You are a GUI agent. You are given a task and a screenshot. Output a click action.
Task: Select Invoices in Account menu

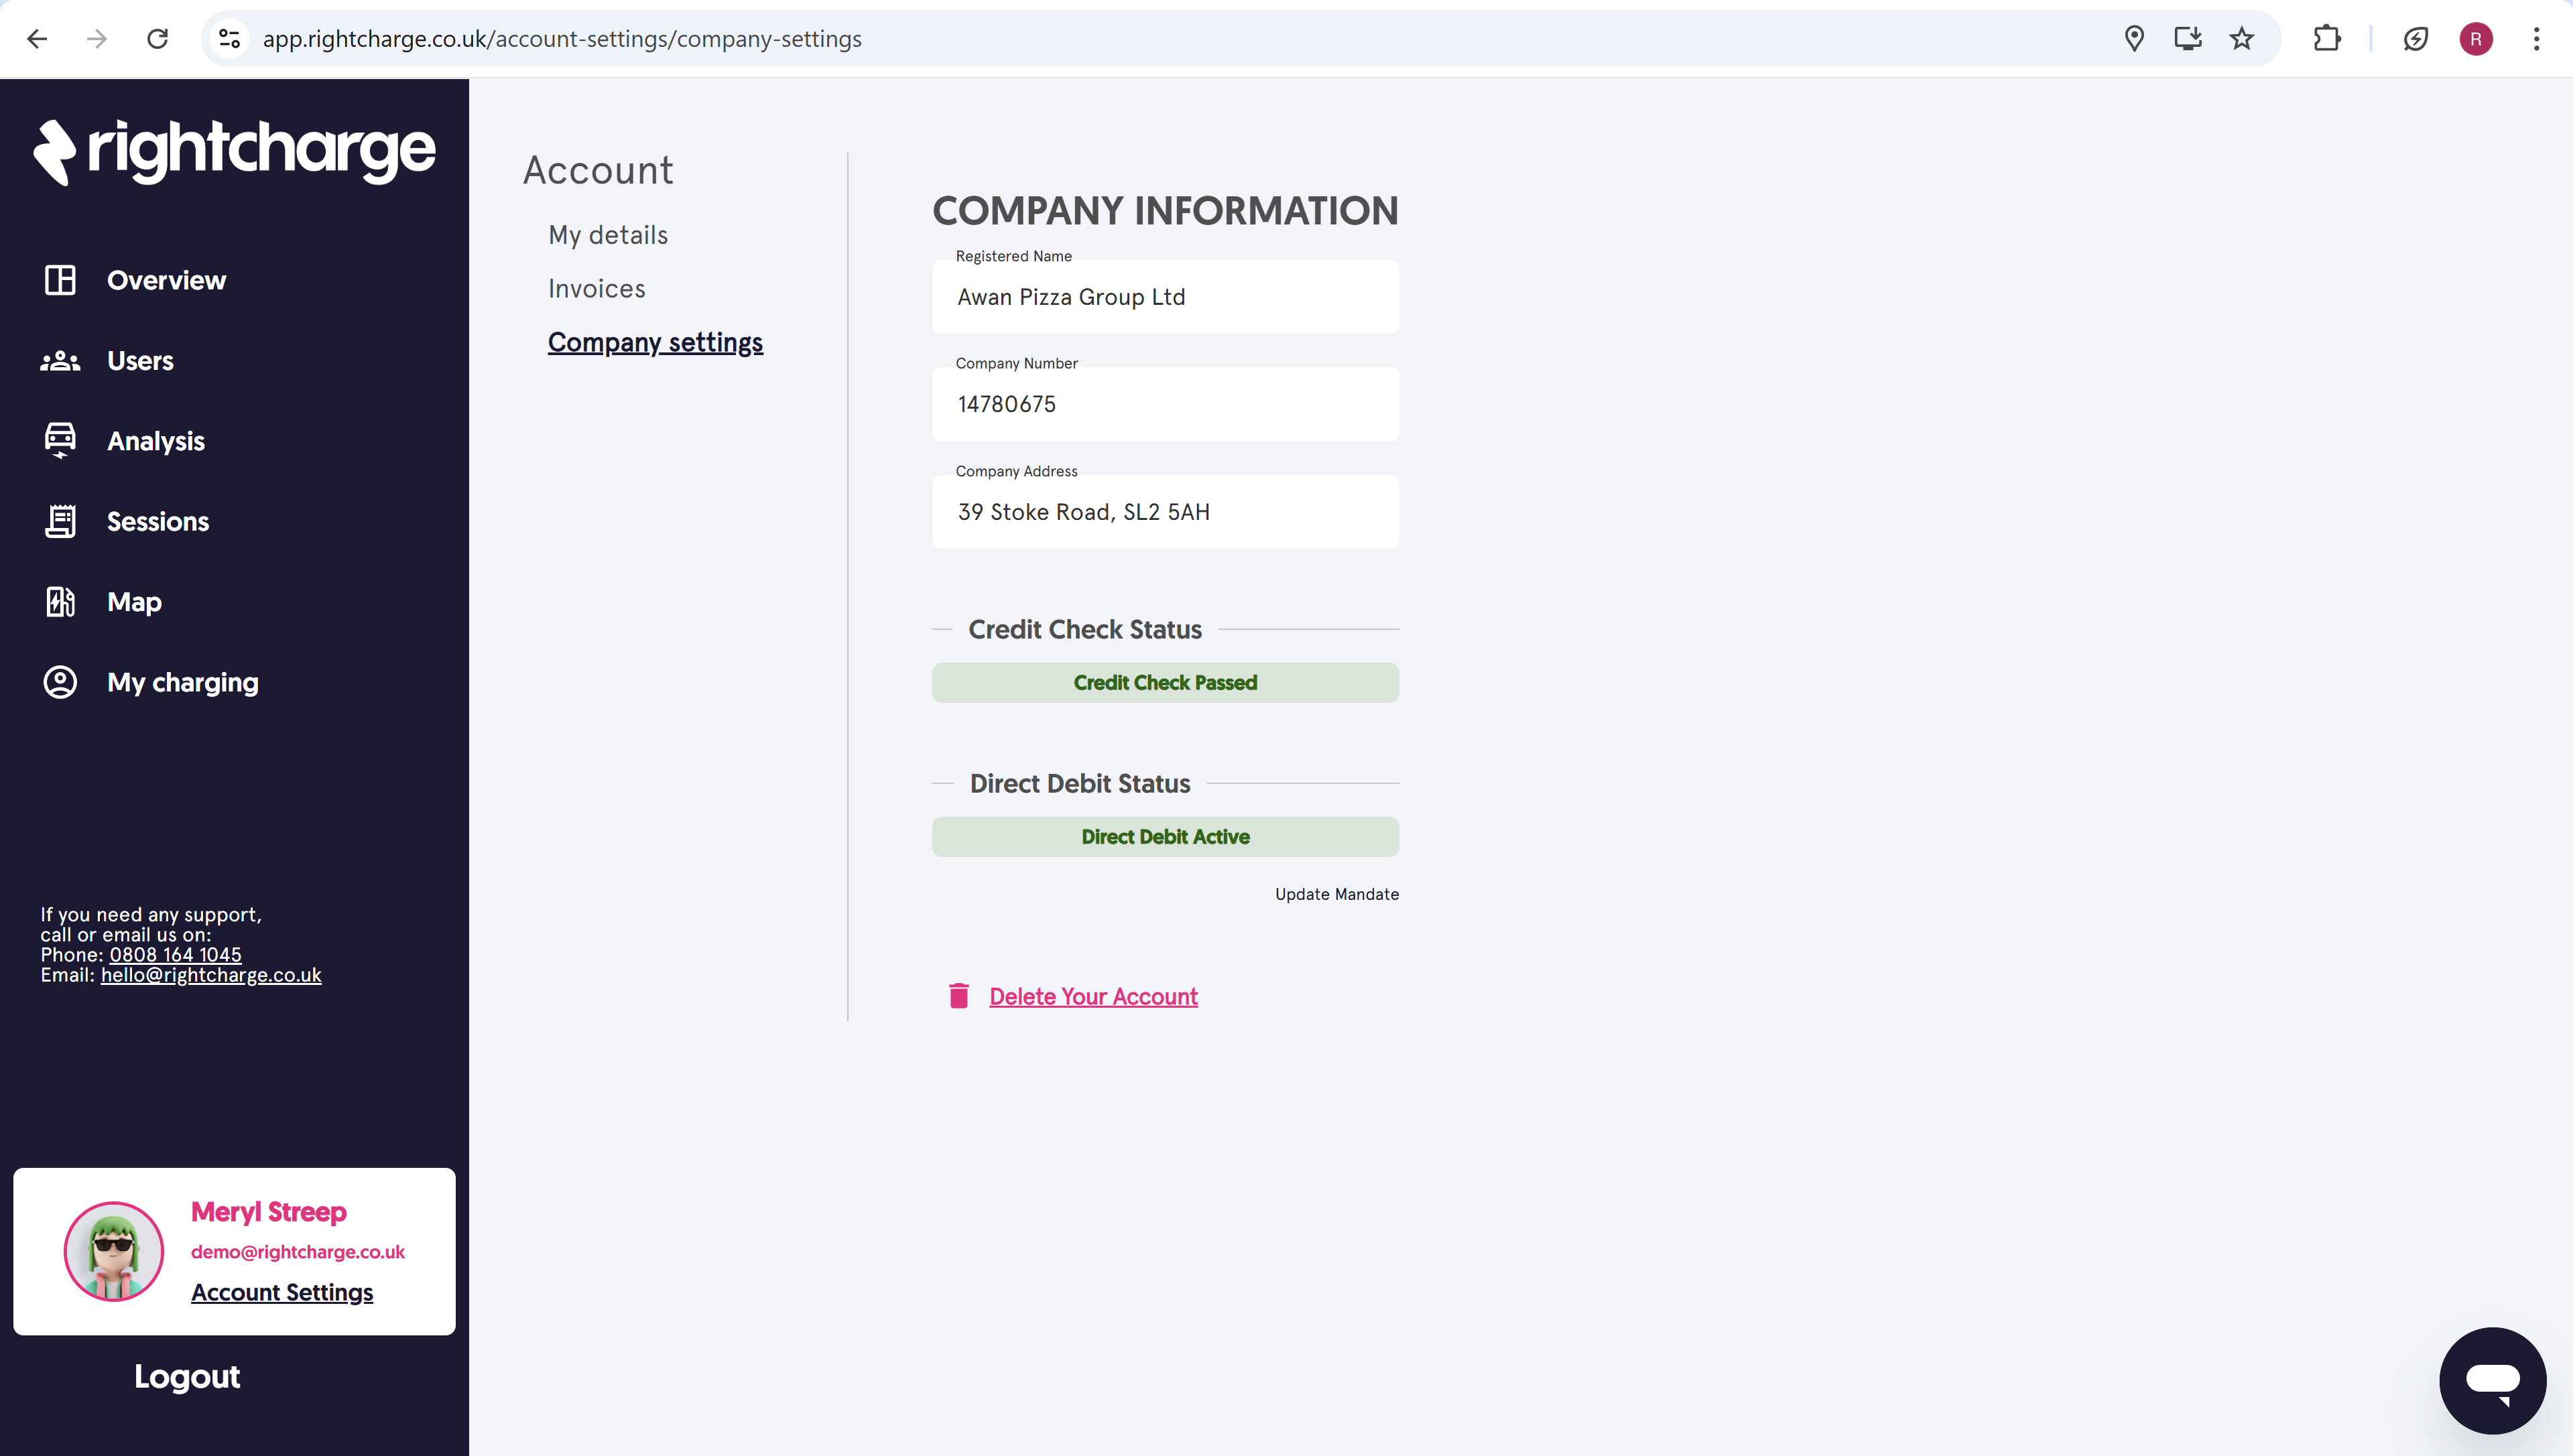coord(597,288)
